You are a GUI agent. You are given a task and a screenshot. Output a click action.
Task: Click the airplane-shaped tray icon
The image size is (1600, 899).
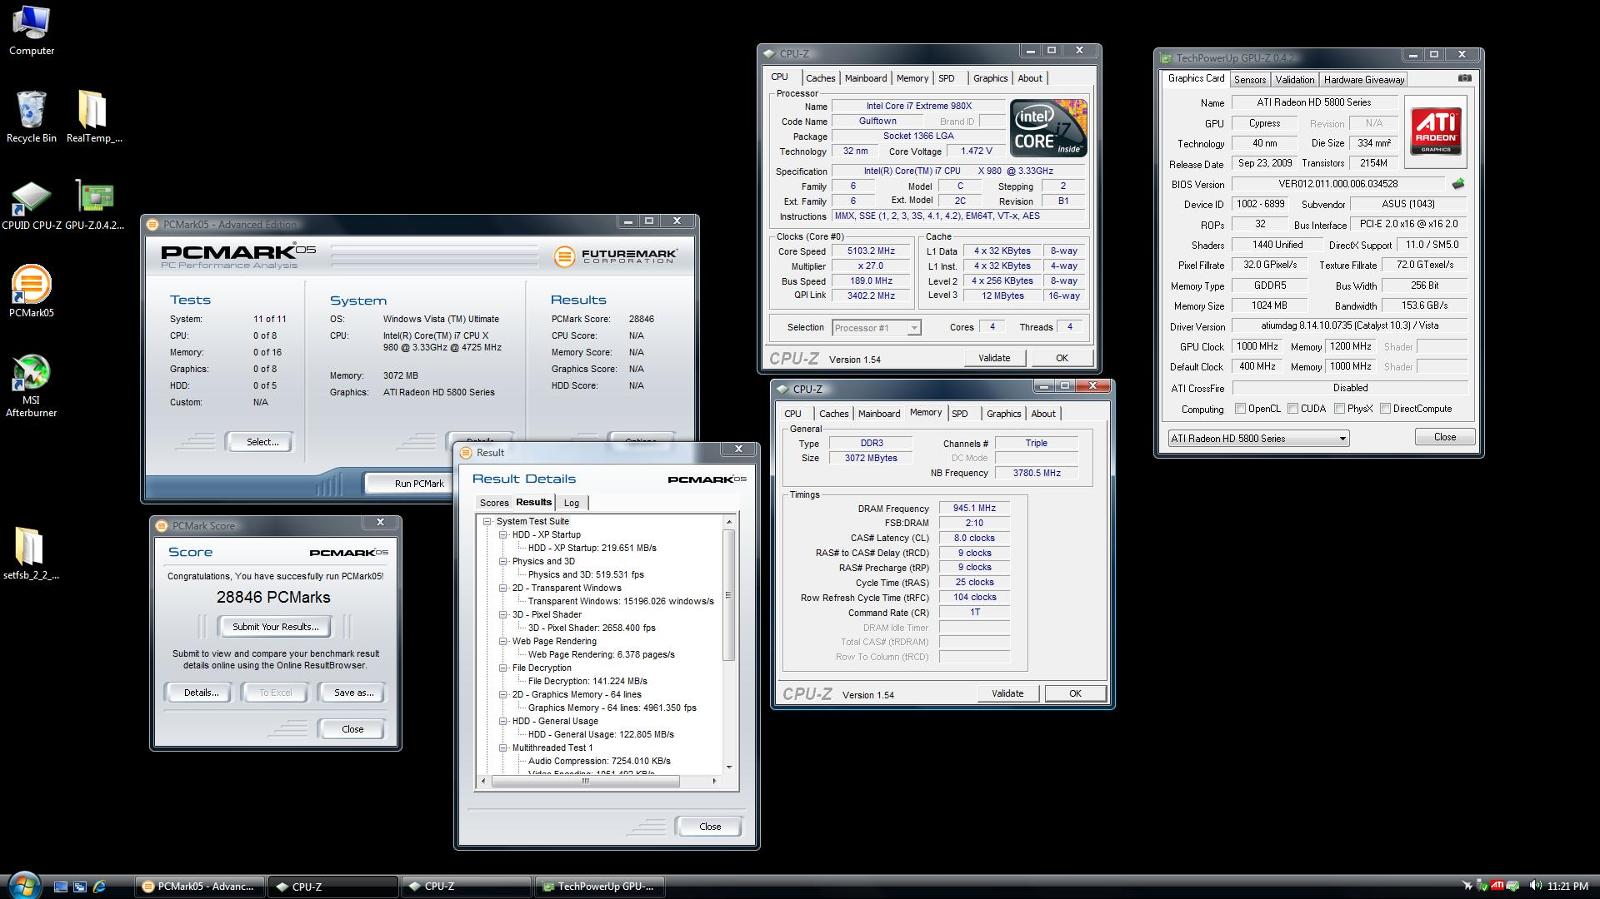pos(1467,886)
